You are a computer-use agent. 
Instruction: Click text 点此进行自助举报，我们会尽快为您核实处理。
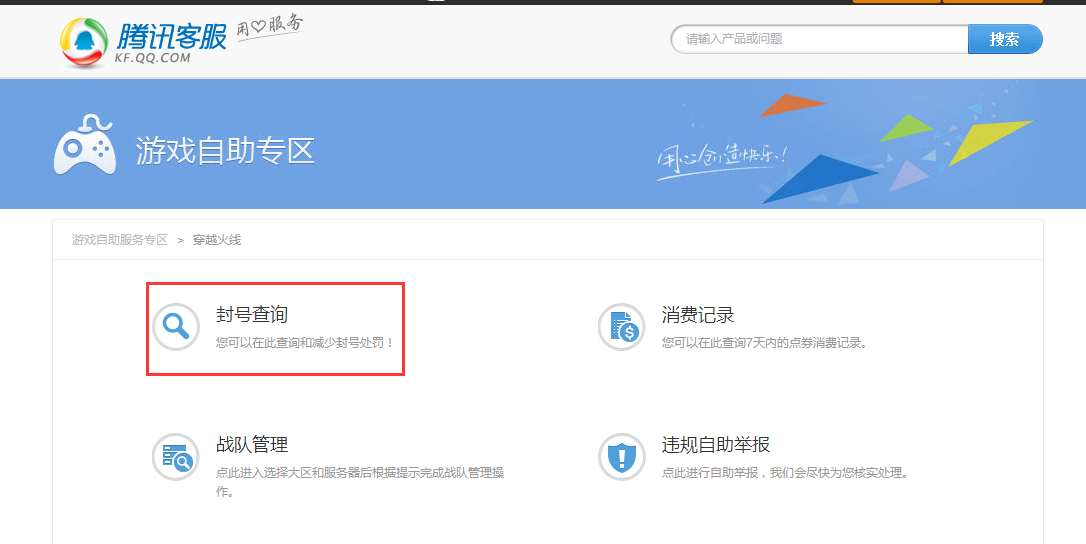785,473
